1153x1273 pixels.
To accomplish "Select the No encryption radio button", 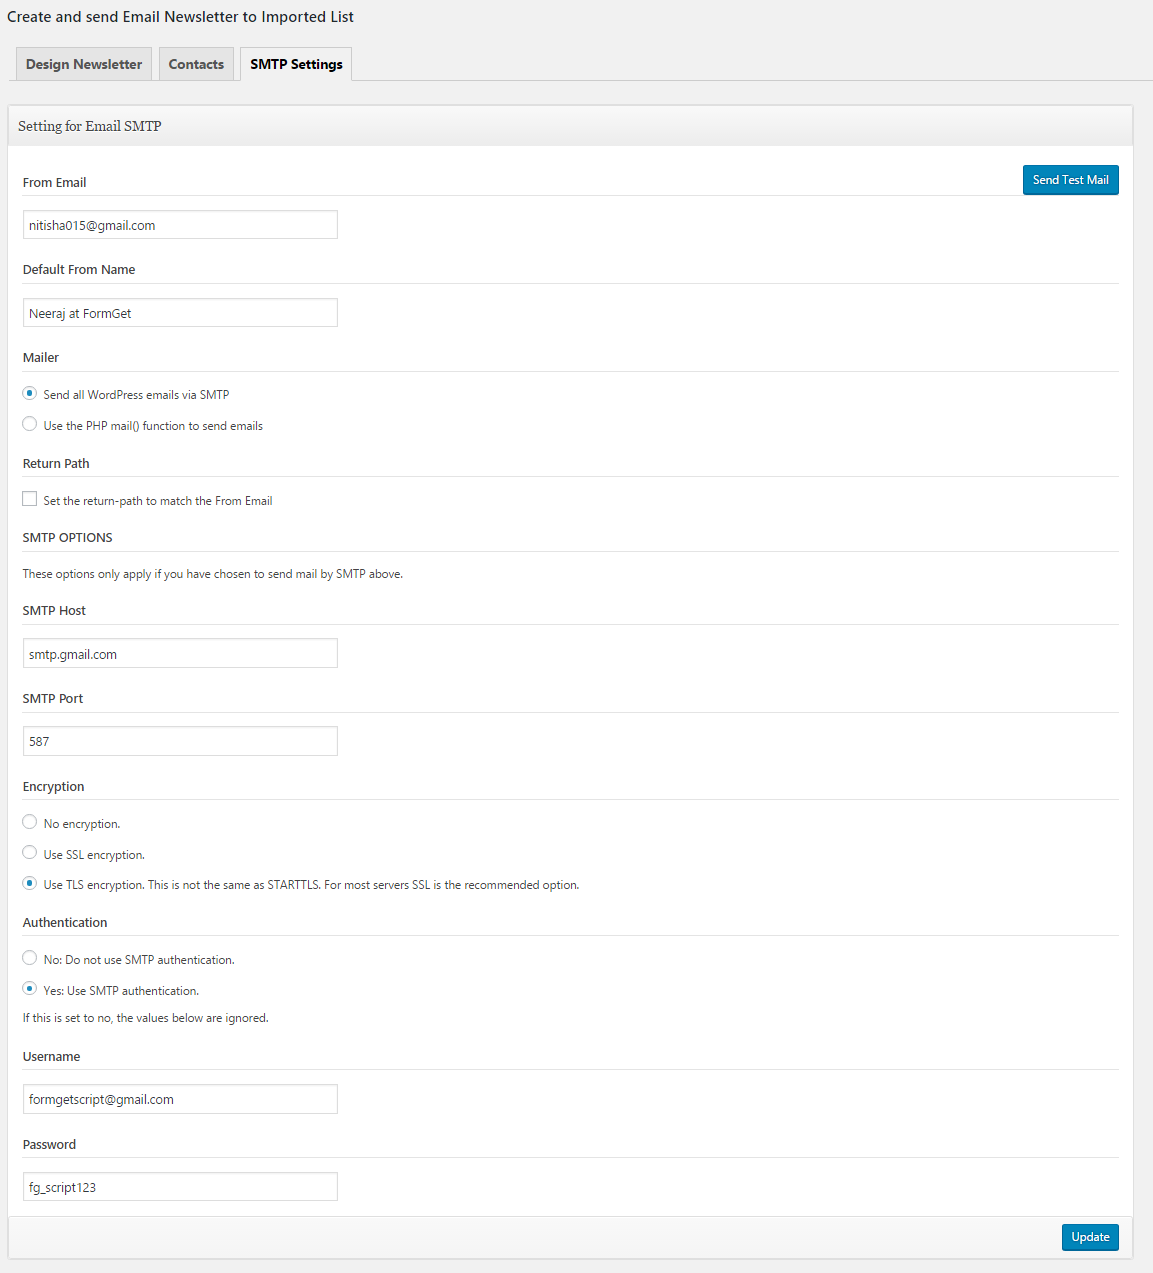I will point(30,822).
